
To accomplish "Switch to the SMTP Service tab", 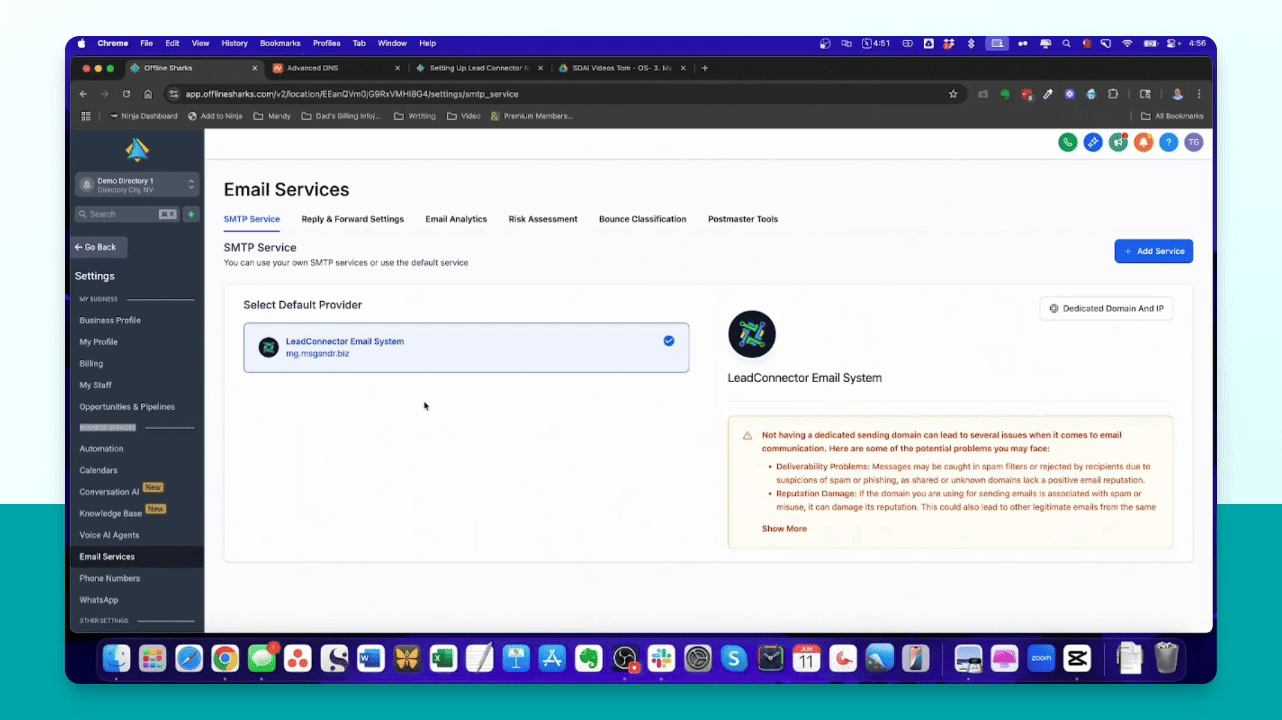I will tap(251, 219).
